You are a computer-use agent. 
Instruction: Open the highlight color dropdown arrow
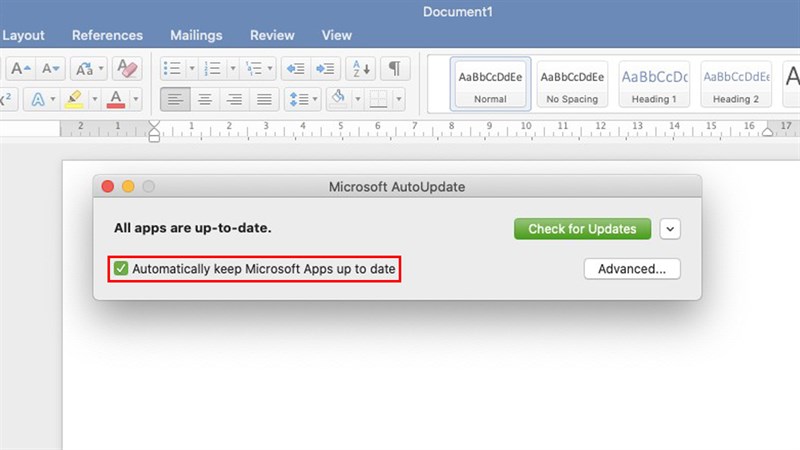point(94,99)
